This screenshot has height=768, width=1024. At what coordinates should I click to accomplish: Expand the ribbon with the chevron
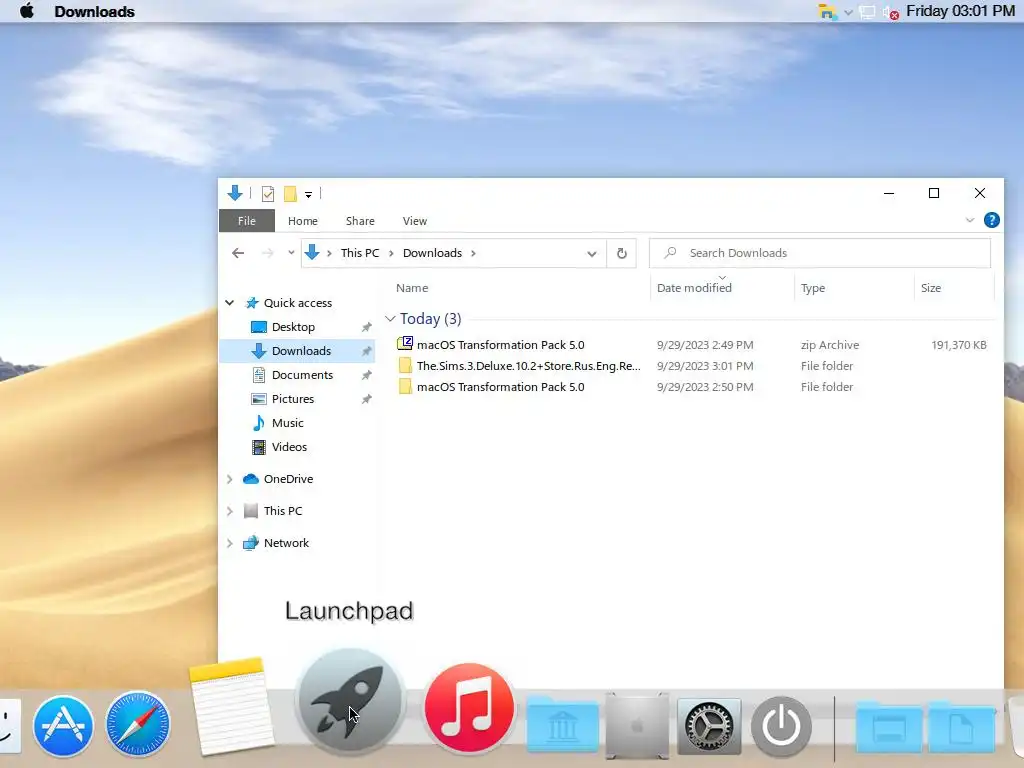point(970,221)
